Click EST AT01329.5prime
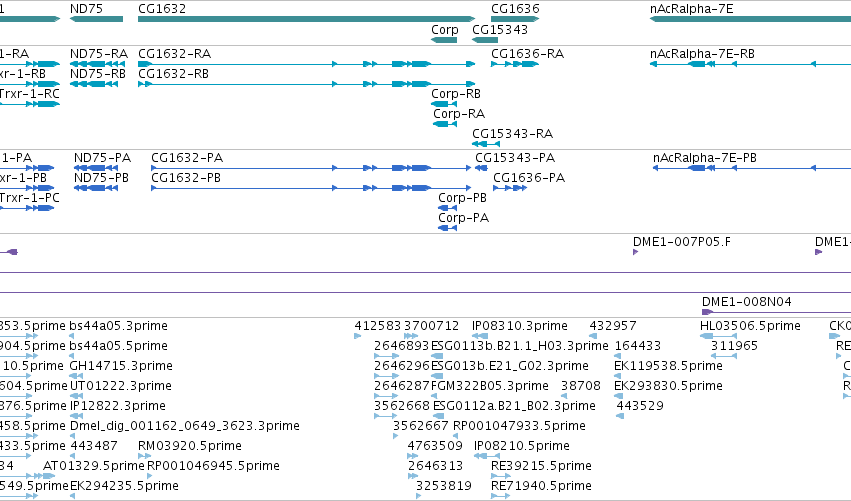The height and width of the screenshot is (501, 851). point(93,467)
